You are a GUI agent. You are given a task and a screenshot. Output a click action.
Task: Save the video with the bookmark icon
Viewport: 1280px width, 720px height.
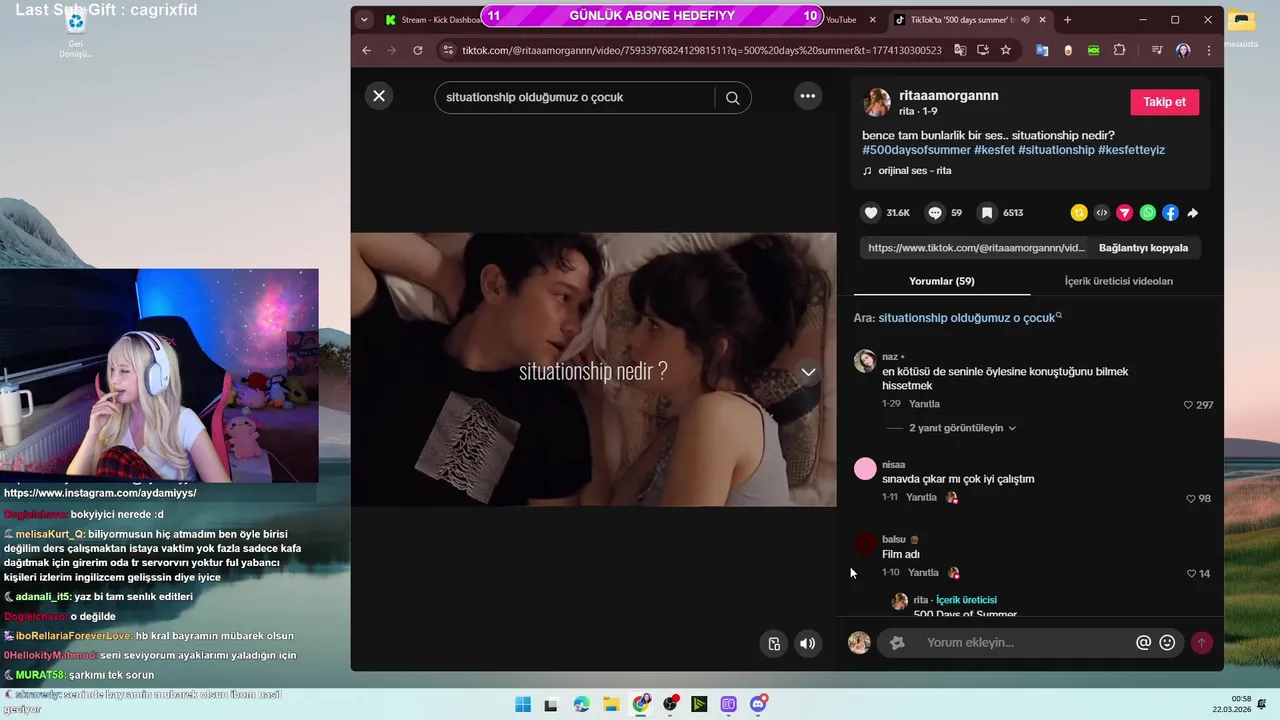pos(987,212)
